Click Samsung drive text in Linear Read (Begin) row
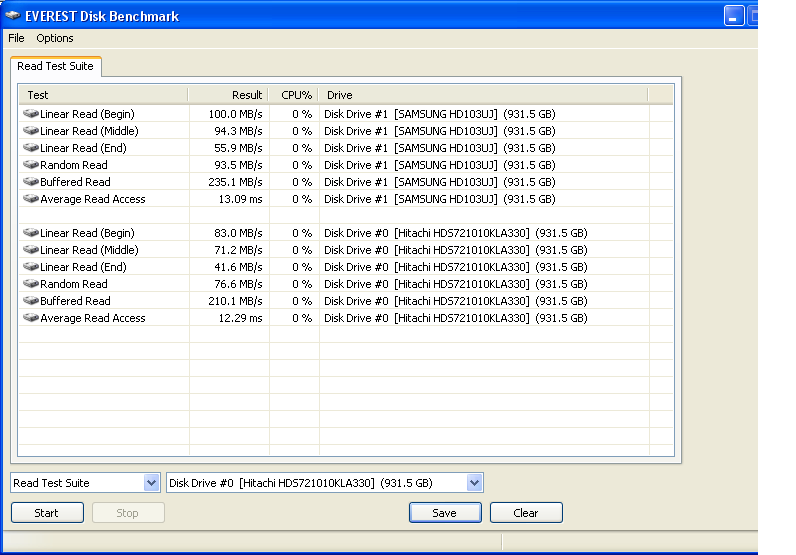796x555 pixels. click(x=440, y=114)
